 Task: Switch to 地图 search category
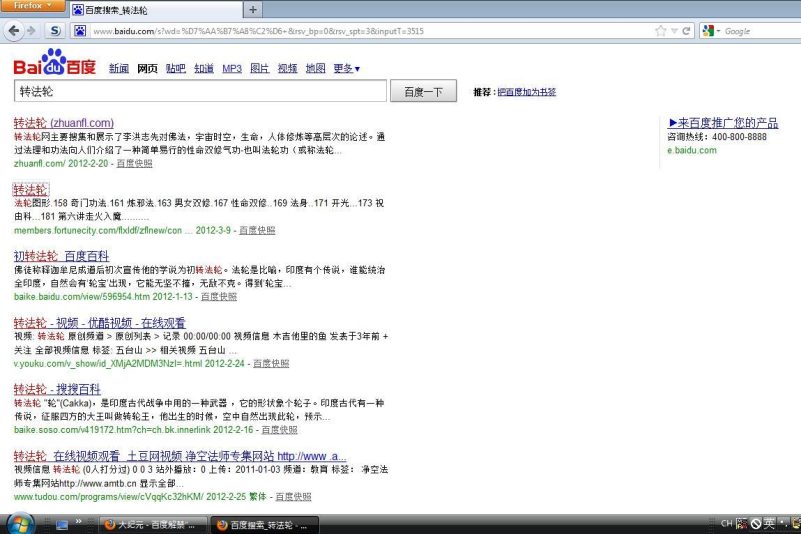point(315,68)
